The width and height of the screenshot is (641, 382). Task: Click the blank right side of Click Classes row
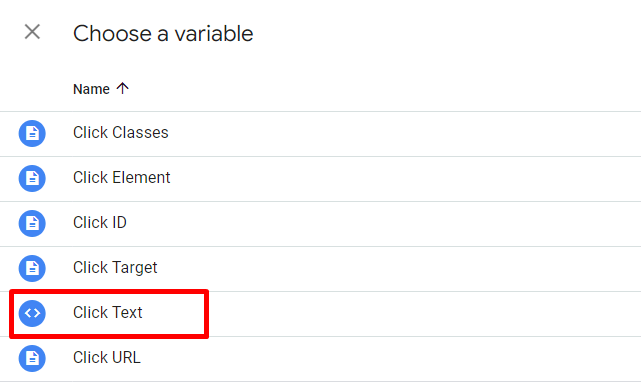pos(405,134)
